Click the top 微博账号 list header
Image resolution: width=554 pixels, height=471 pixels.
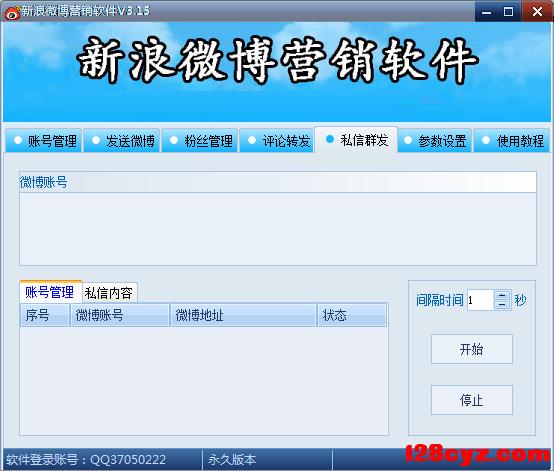(278, 182)
